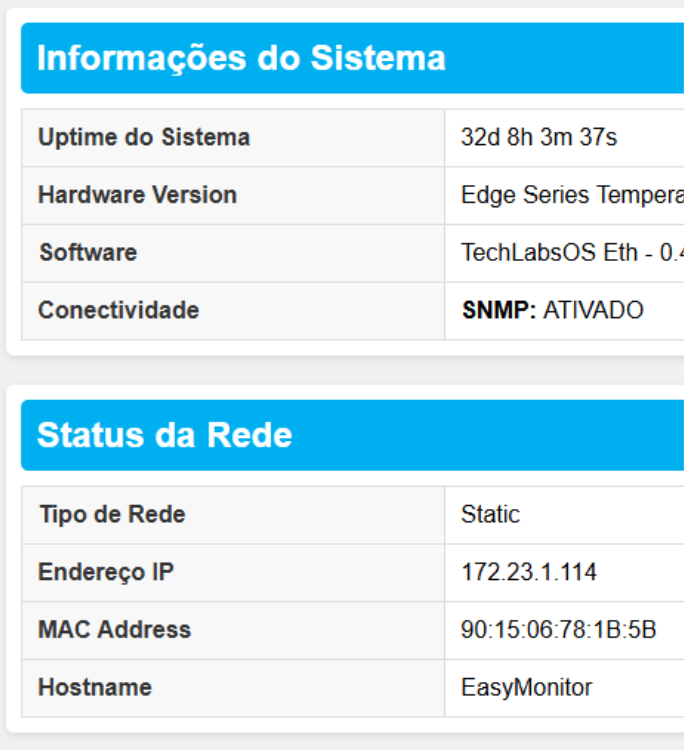
Task: Click the uptime value 32d 8h 3m 37s
Action: [x=539, y=137]
